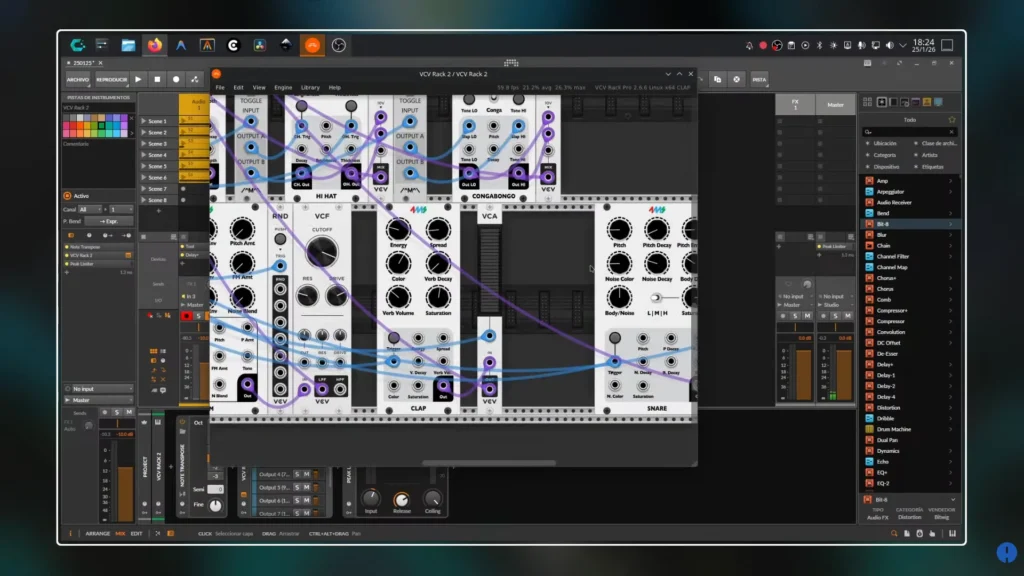
Task: Launch Scene 3
Action: 144,144
